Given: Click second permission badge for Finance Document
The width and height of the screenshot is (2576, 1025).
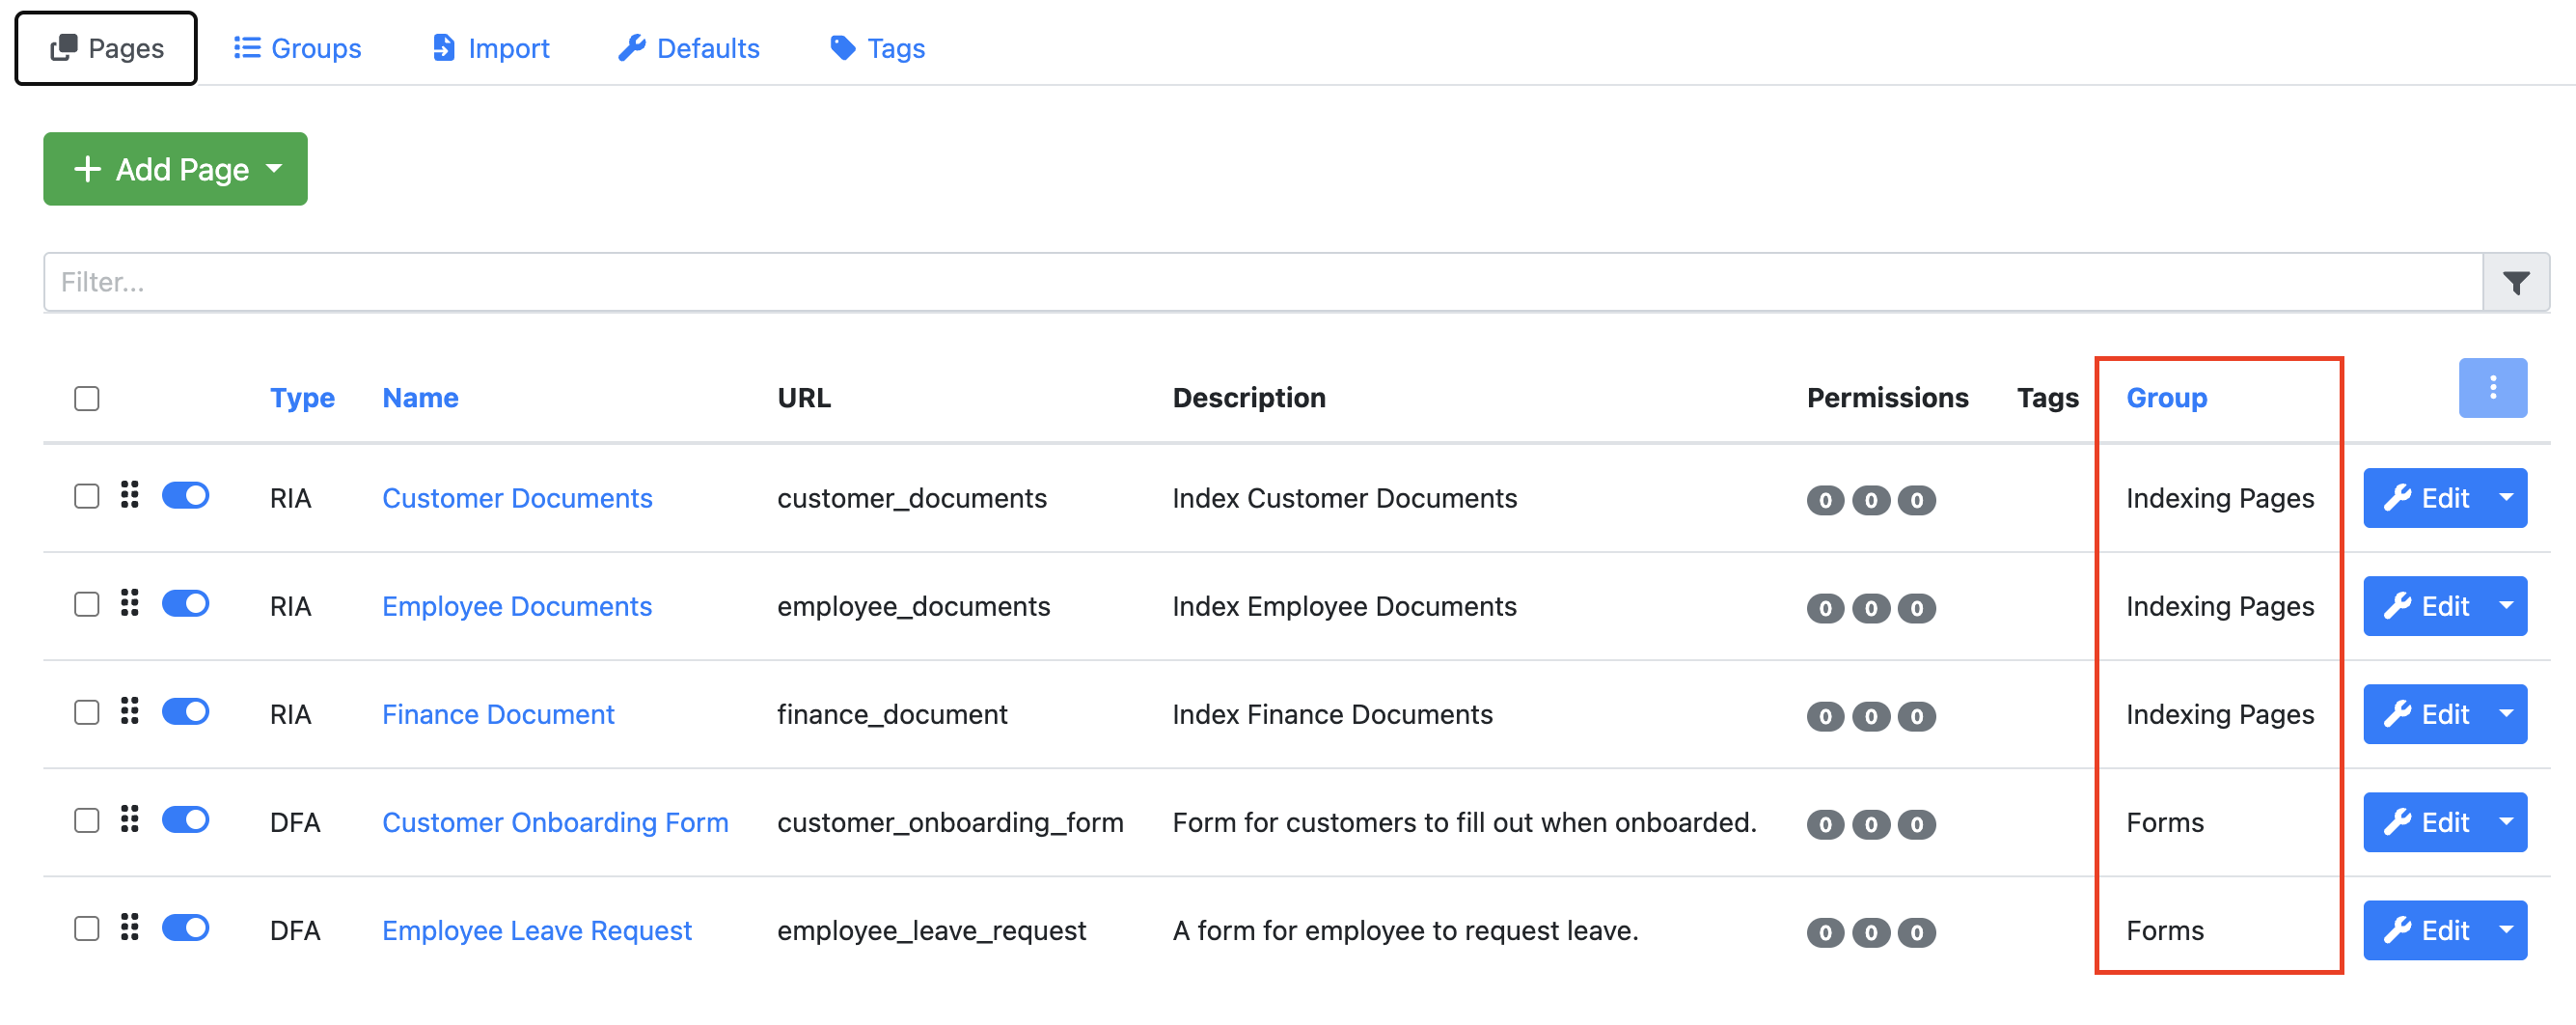Looking at the screenshot, I should [1871, 716].
